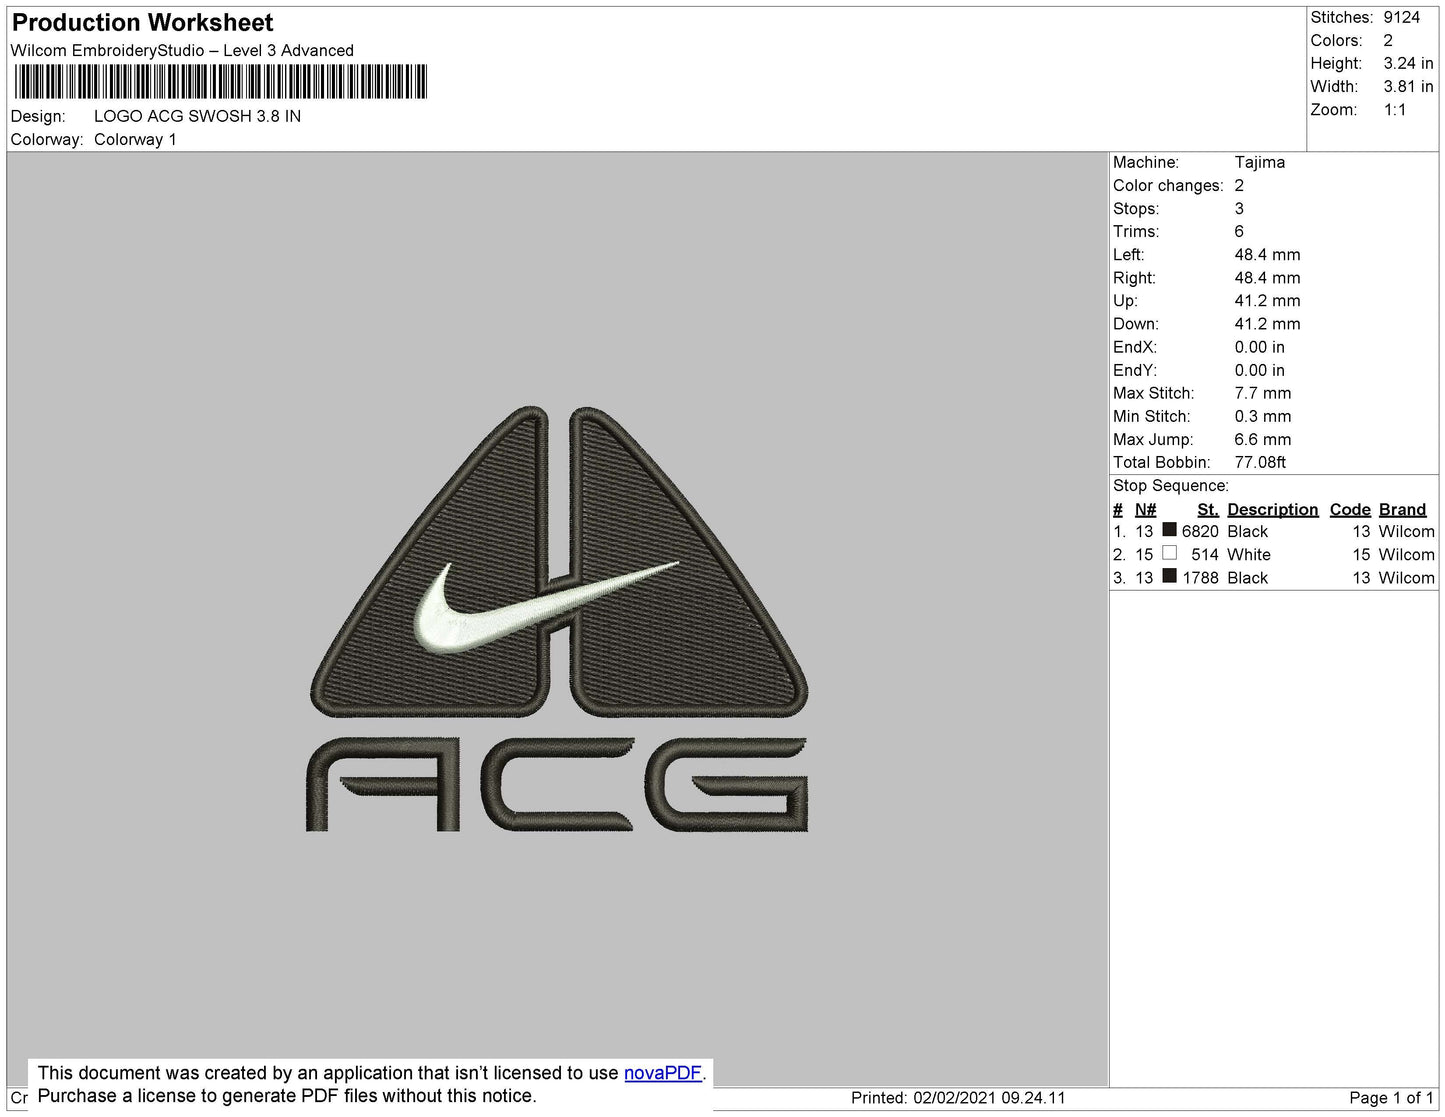Viewport: 1445px width, 1117px height.
Task: Click the 'Code' column header
Action: point(1349,509)
